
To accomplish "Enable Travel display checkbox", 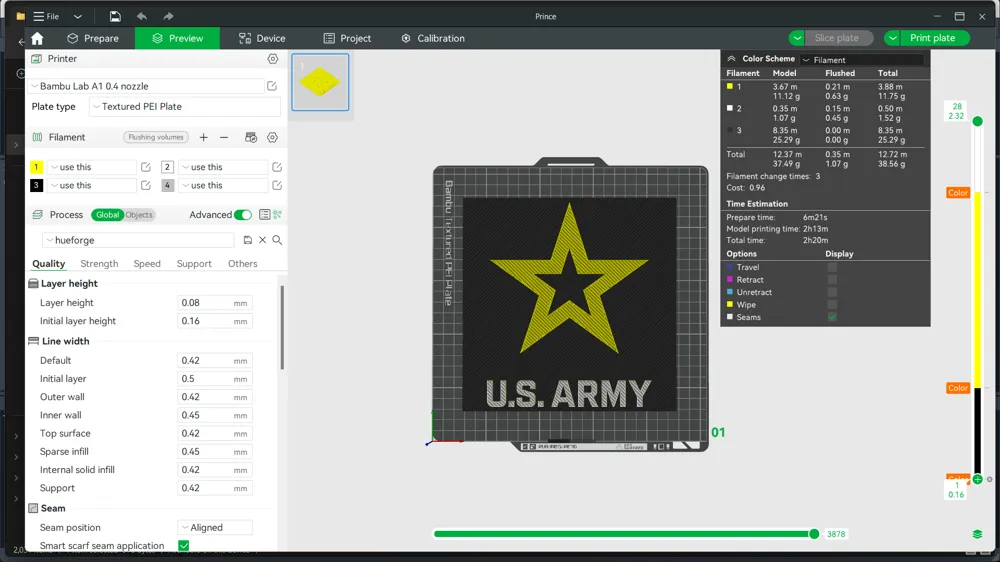I will click(x=832, y=267).
